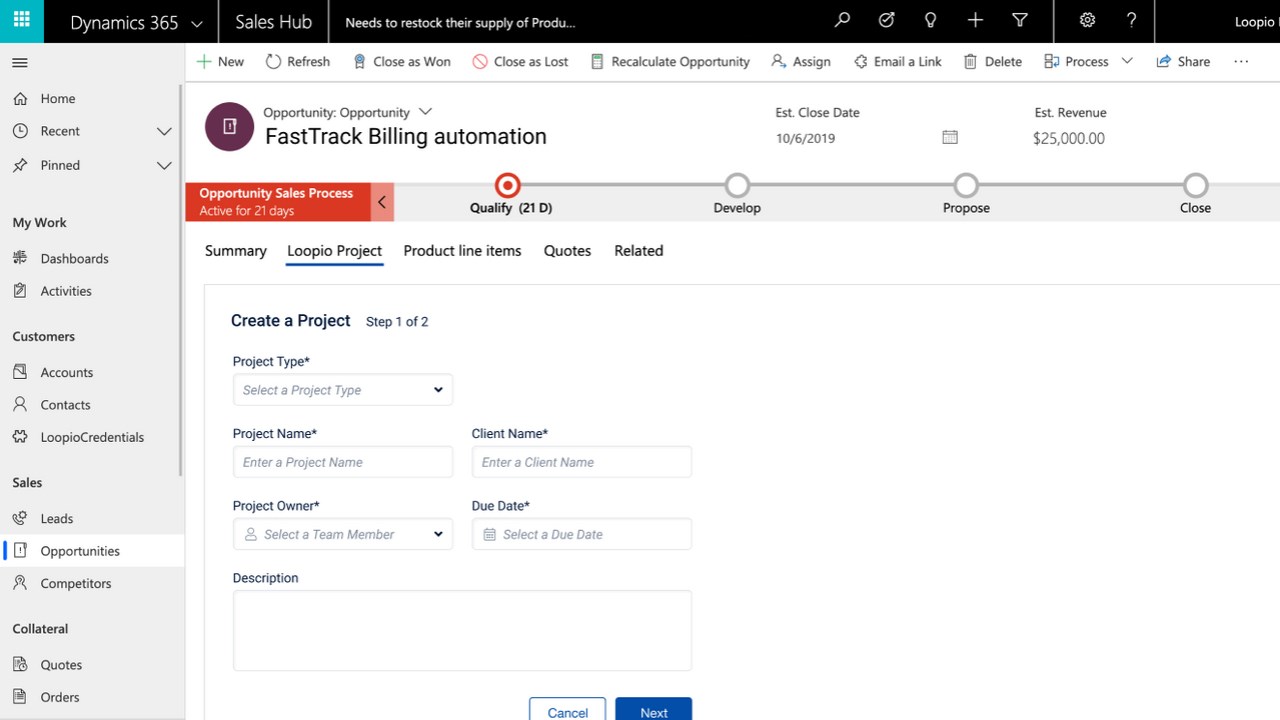Click Close as Won command
The image size is (1280, 720).
tap(402, 61)
